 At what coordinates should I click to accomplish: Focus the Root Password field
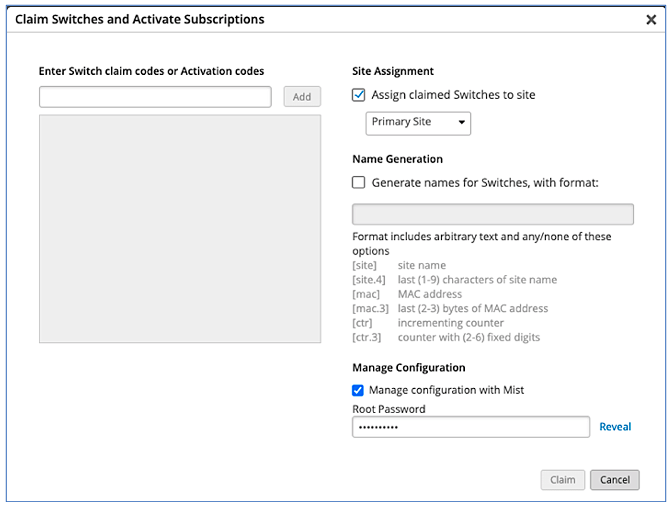[x=471, y=427]
